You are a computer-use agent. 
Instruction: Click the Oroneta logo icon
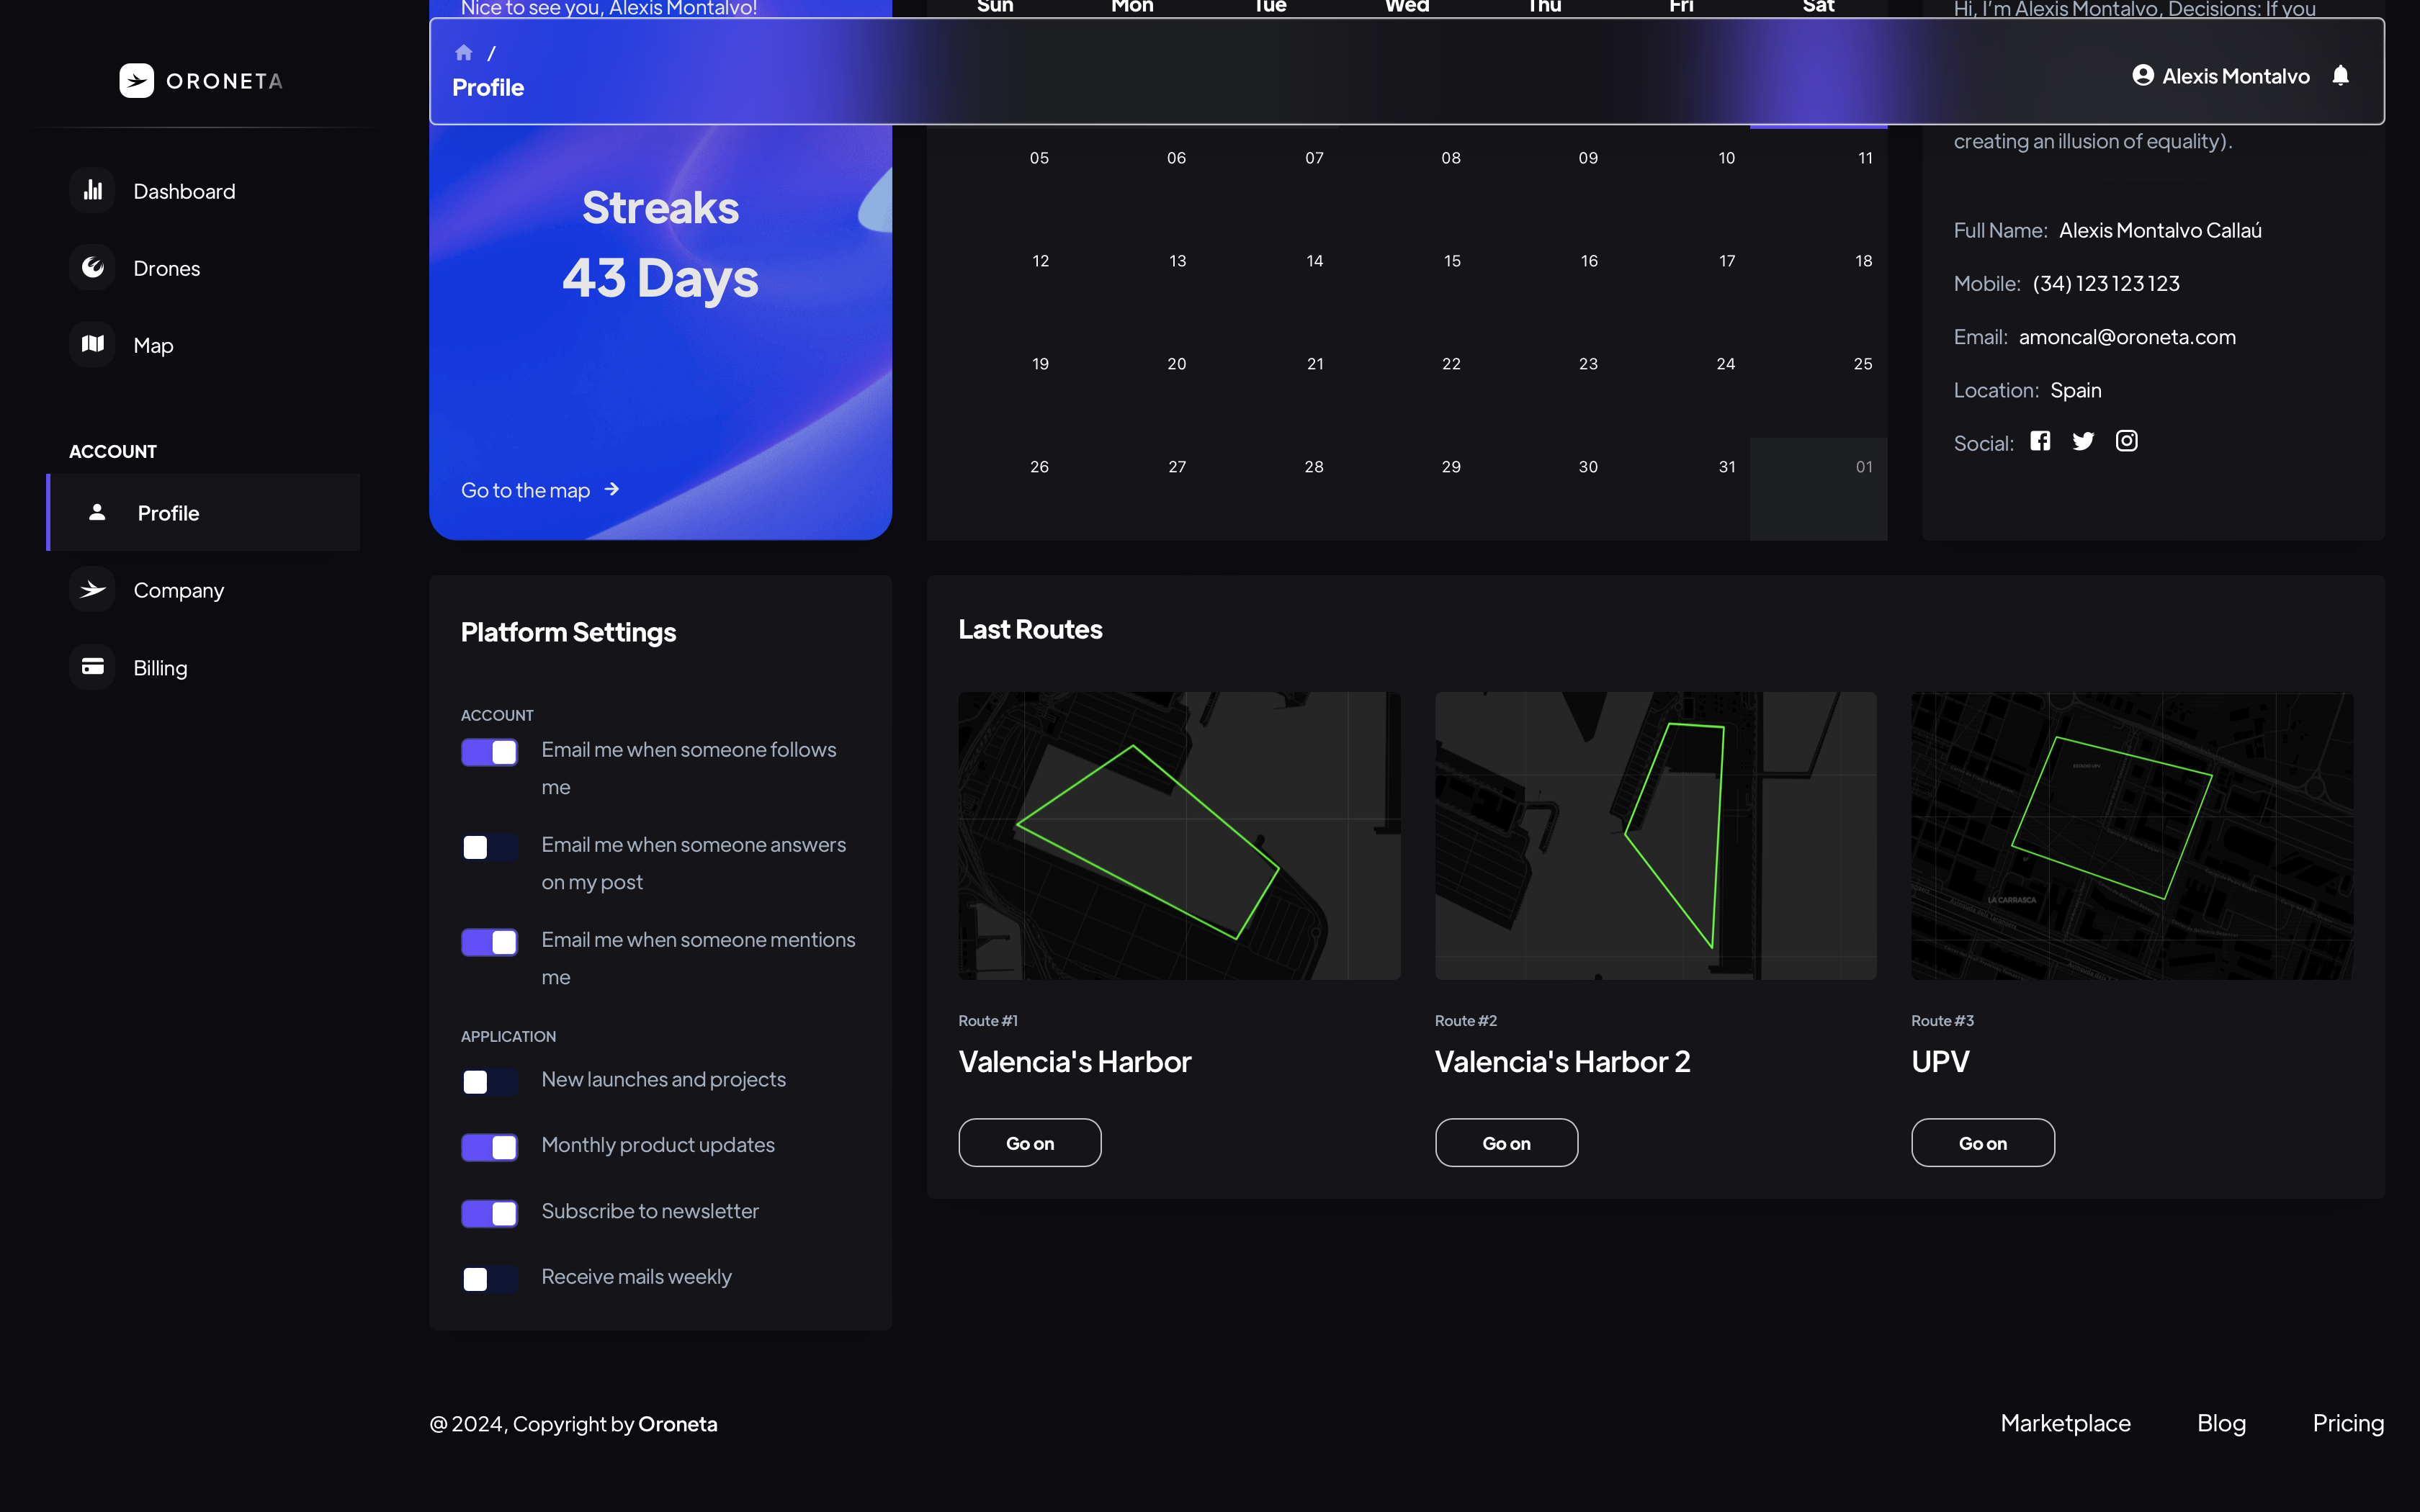[137, 81]
